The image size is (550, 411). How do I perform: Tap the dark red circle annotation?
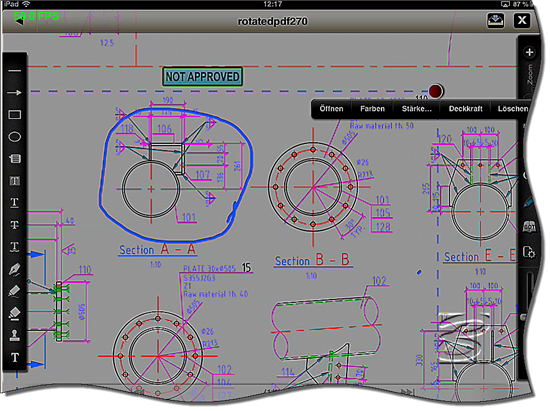435,91
